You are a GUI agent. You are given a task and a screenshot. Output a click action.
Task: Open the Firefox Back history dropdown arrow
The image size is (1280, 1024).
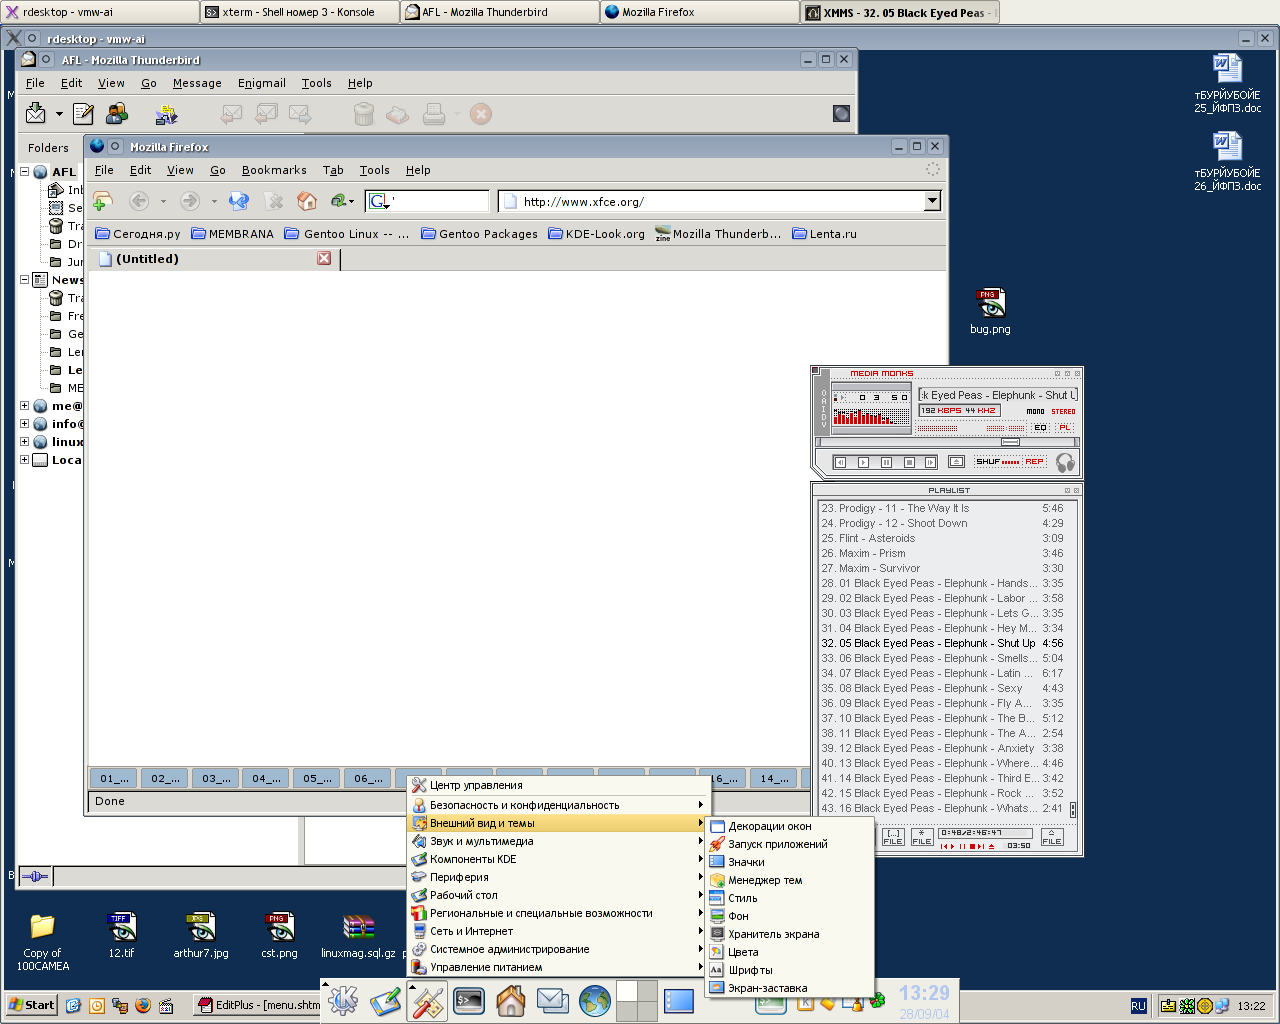tap(163, 201)
